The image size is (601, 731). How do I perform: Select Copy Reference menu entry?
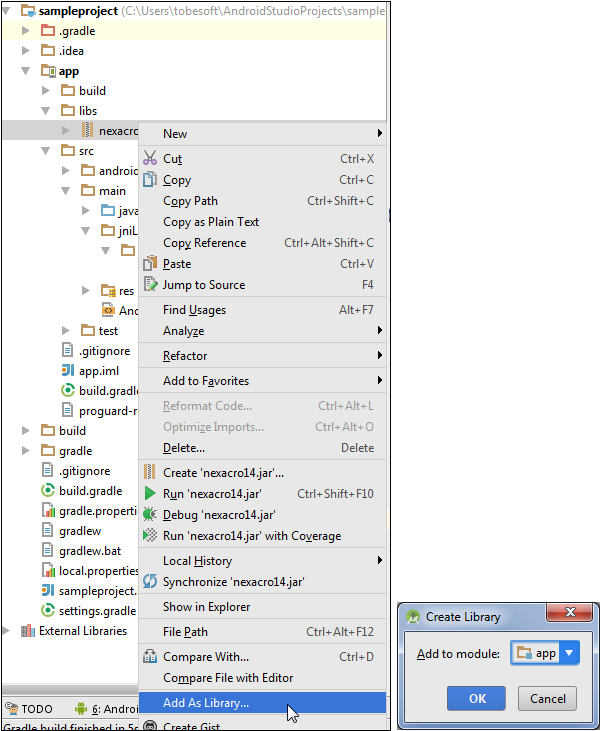[x=262, y=242]
